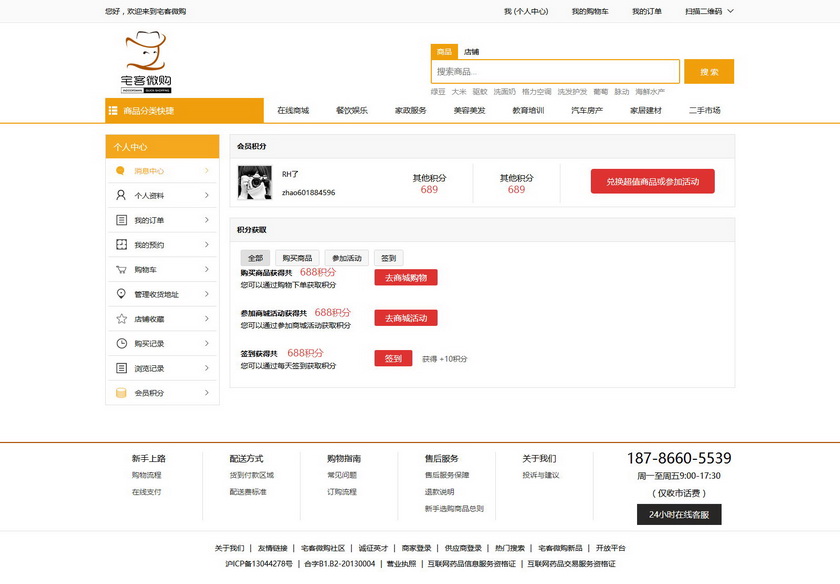840x584 pixels.
Task: Click the 浏览记录 document icon
Action: (x=122, y=368)
